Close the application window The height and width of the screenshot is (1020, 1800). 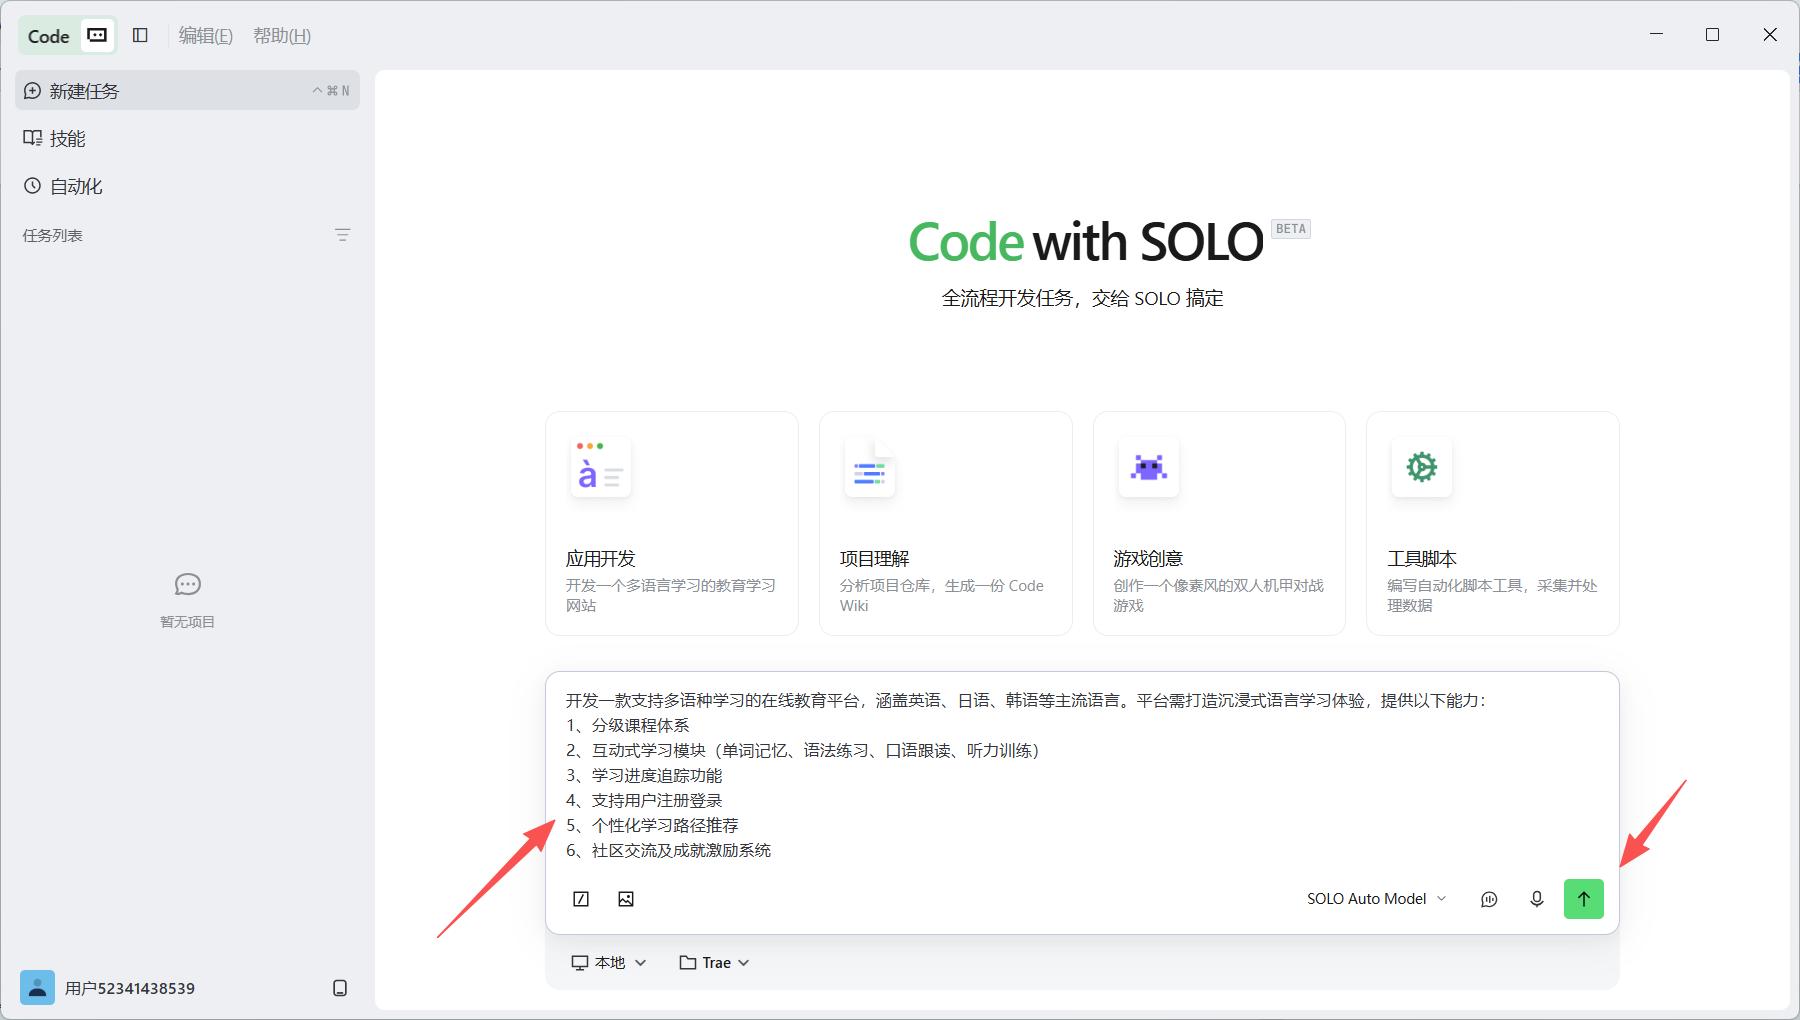coord(1769,35)
